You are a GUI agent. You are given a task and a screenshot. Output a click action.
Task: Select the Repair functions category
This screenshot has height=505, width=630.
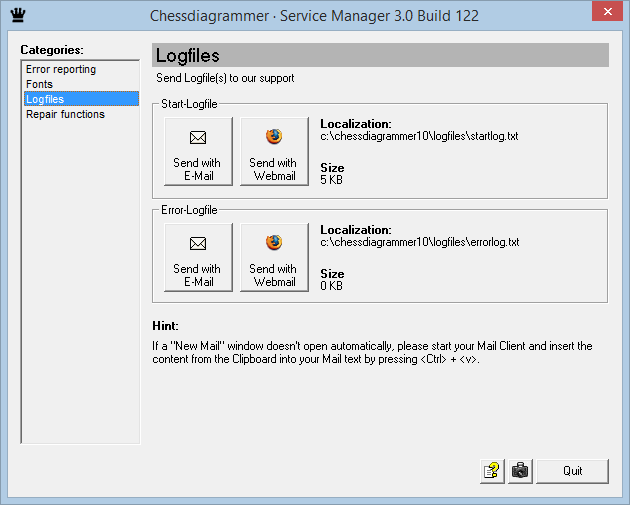click(82, 114)
